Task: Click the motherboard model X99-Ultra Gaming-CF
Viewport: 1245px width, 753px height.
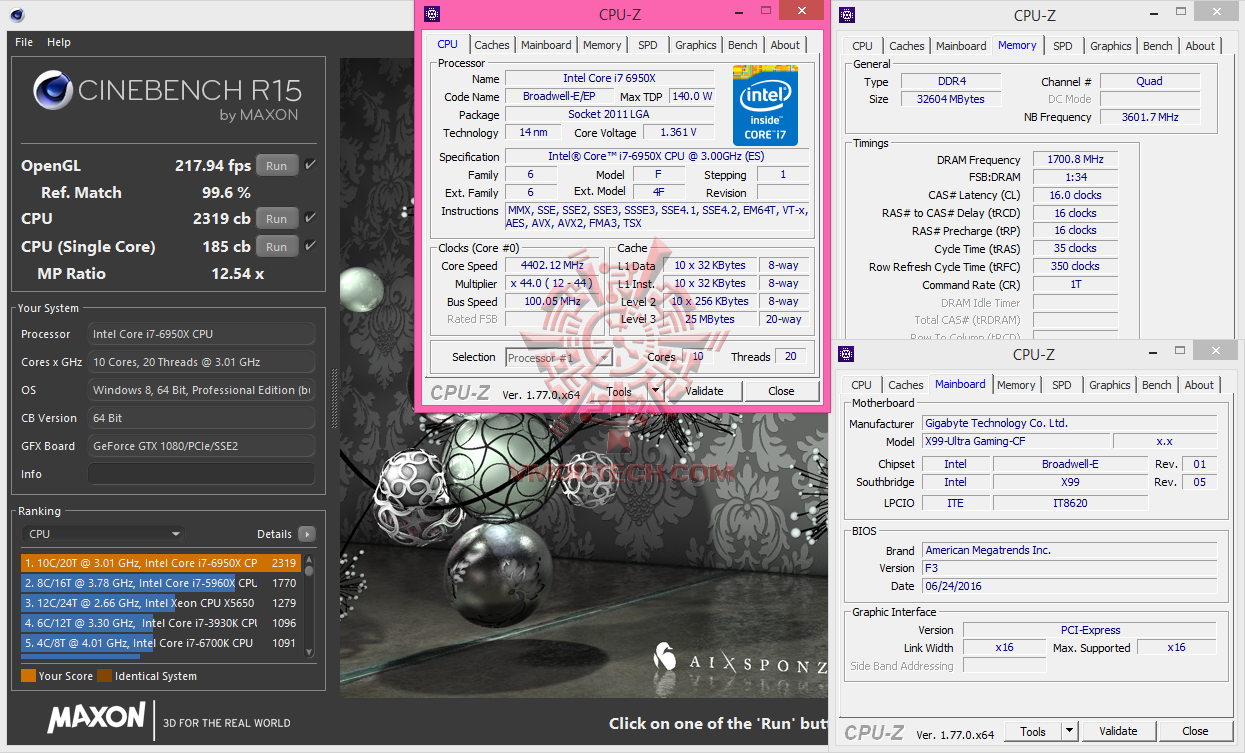Action: (x=1015, y=441)
